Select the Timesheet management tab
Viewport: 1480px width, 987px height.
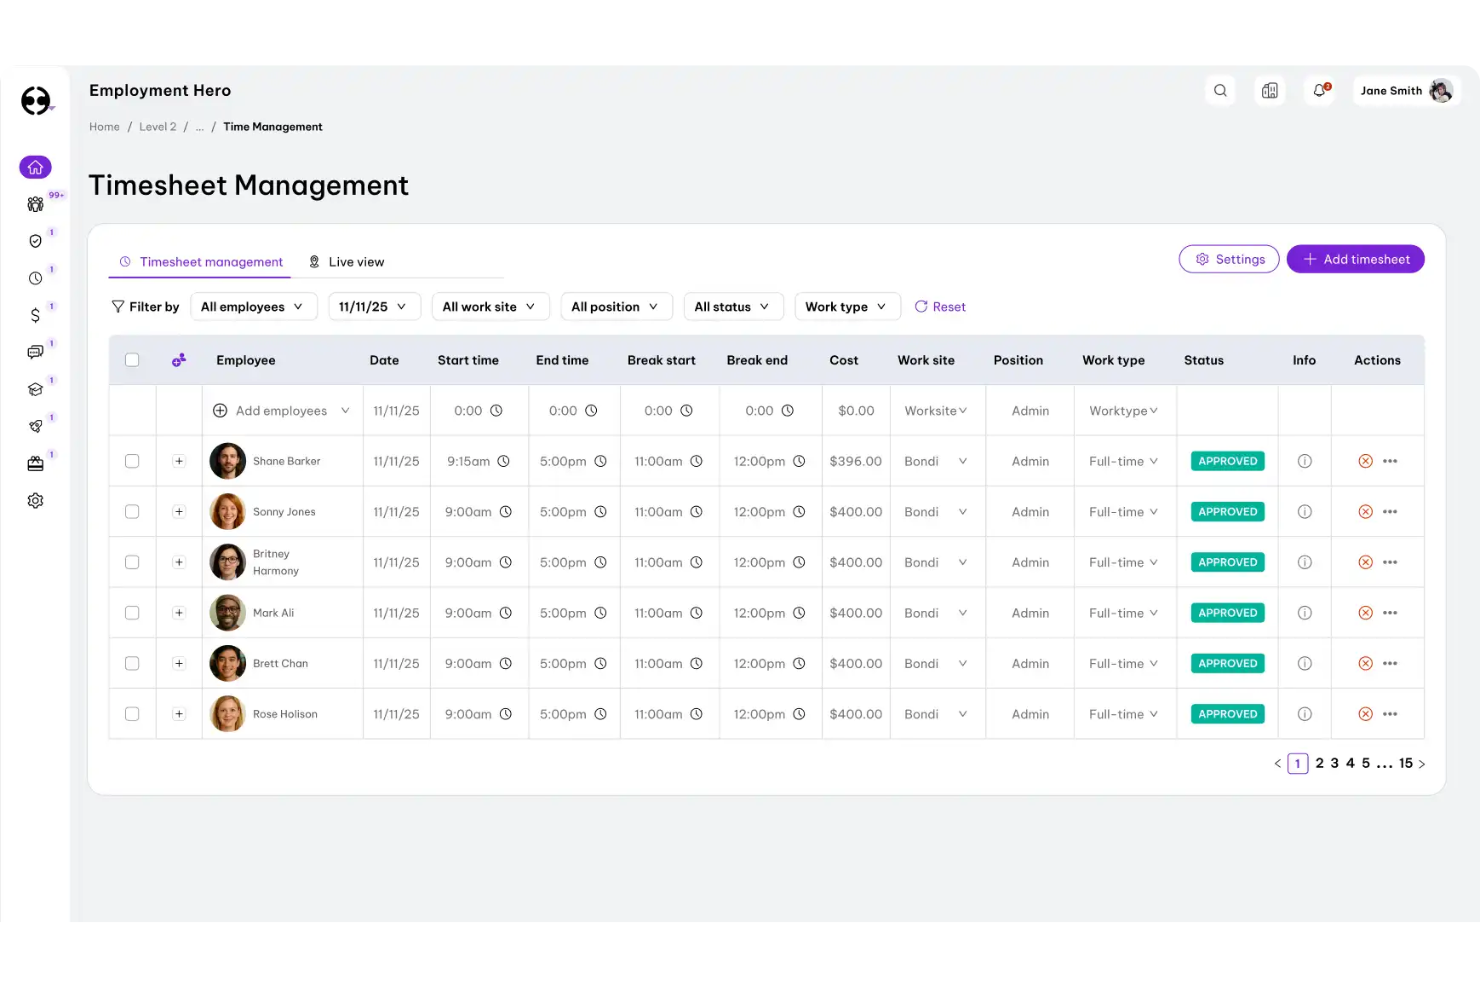point(201,262)
